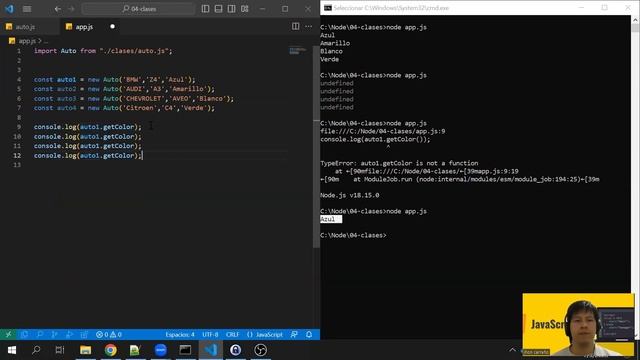This screenshot has width=640, height=360.
Task: Click the webcam overlay thumbnail
Action: [x=578, y=324]
